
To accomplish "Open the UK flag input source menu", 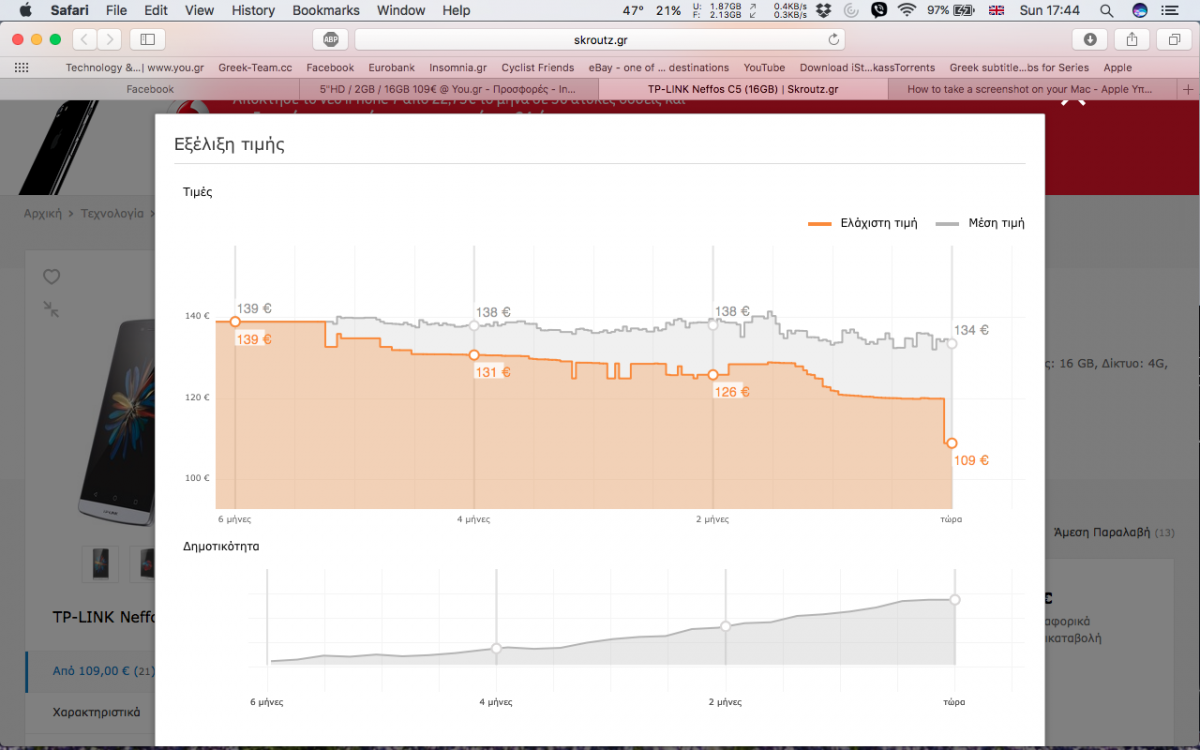I will point(996,10).
